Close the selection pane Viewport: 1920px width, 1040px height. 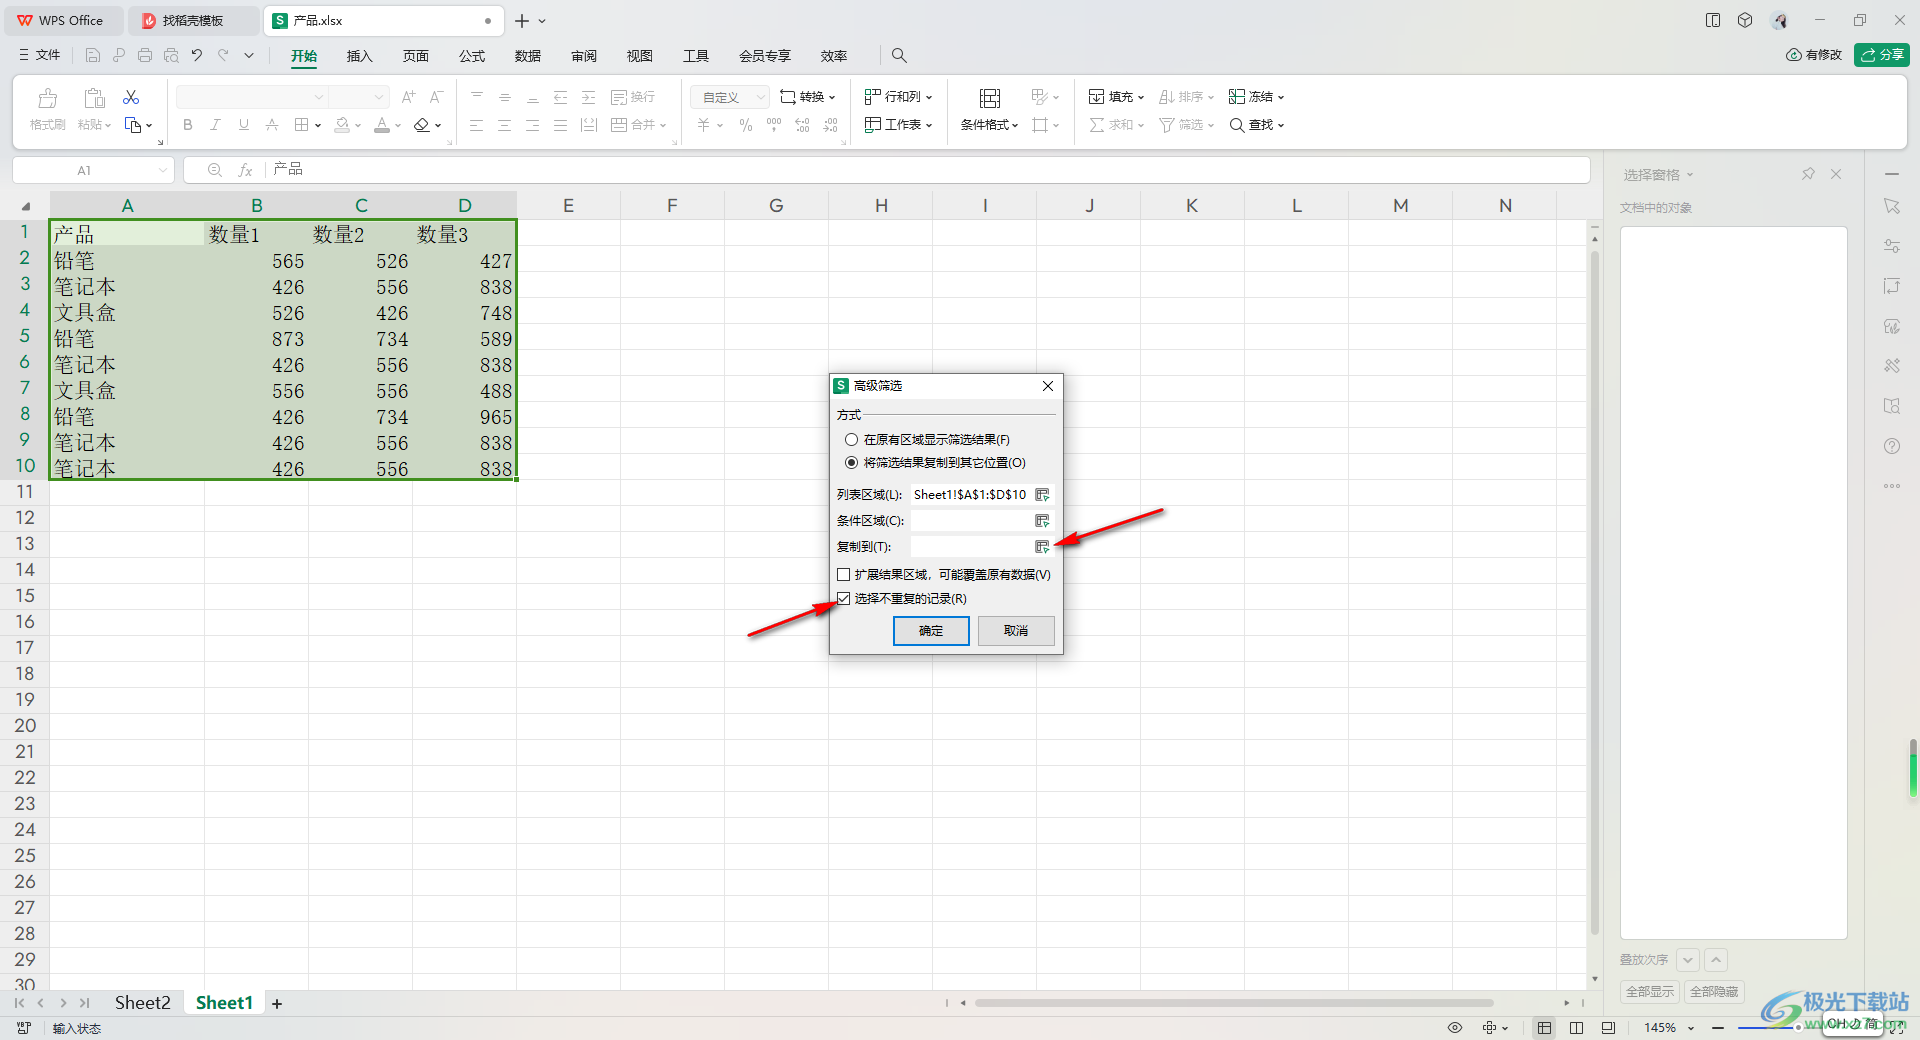(1836, 174)
